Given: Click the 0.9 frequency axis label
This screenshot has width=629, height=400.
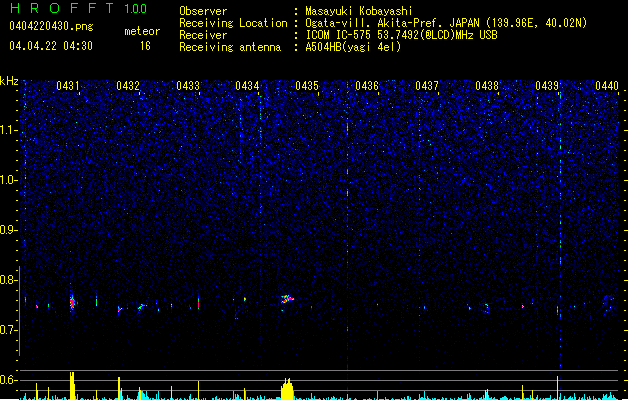Looking at the screenshot, I should (8, 230).
